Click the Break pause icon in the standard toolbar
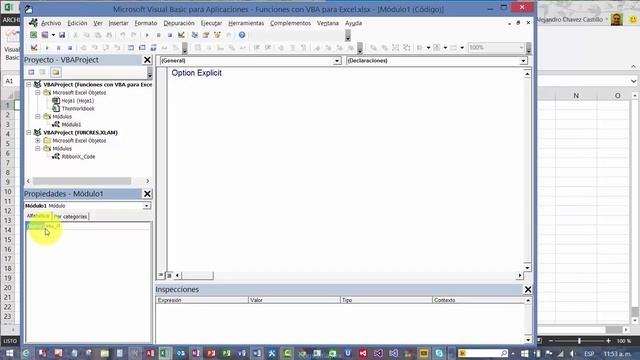 coord(158,35)
